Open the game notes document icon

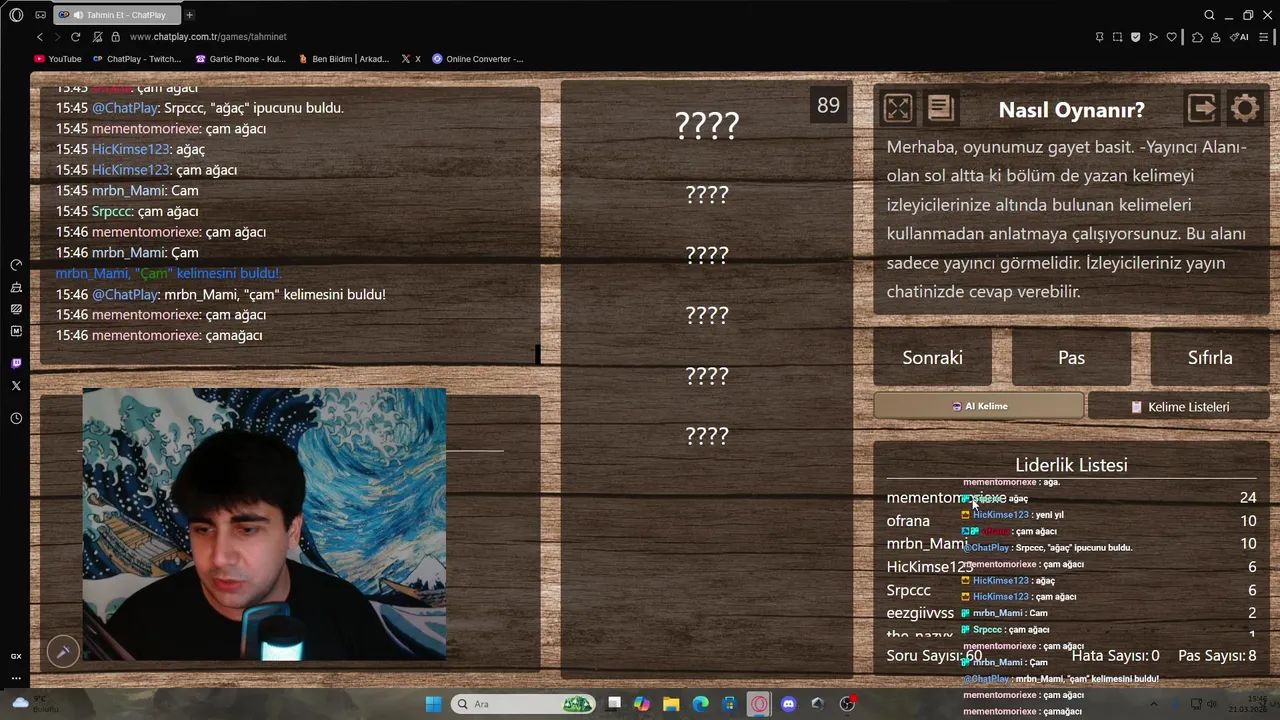(x=941, y=108)
